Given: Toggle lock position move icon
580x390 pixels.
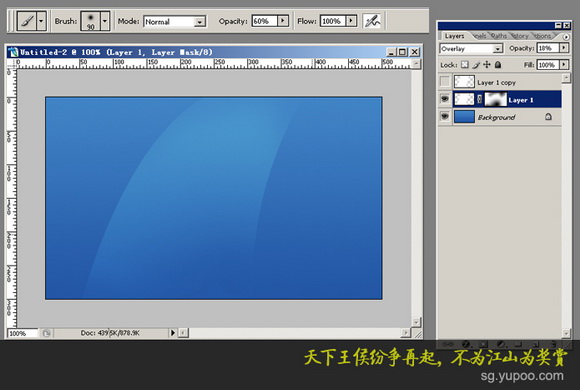Looking at the screenshot, I should [487, 65].
